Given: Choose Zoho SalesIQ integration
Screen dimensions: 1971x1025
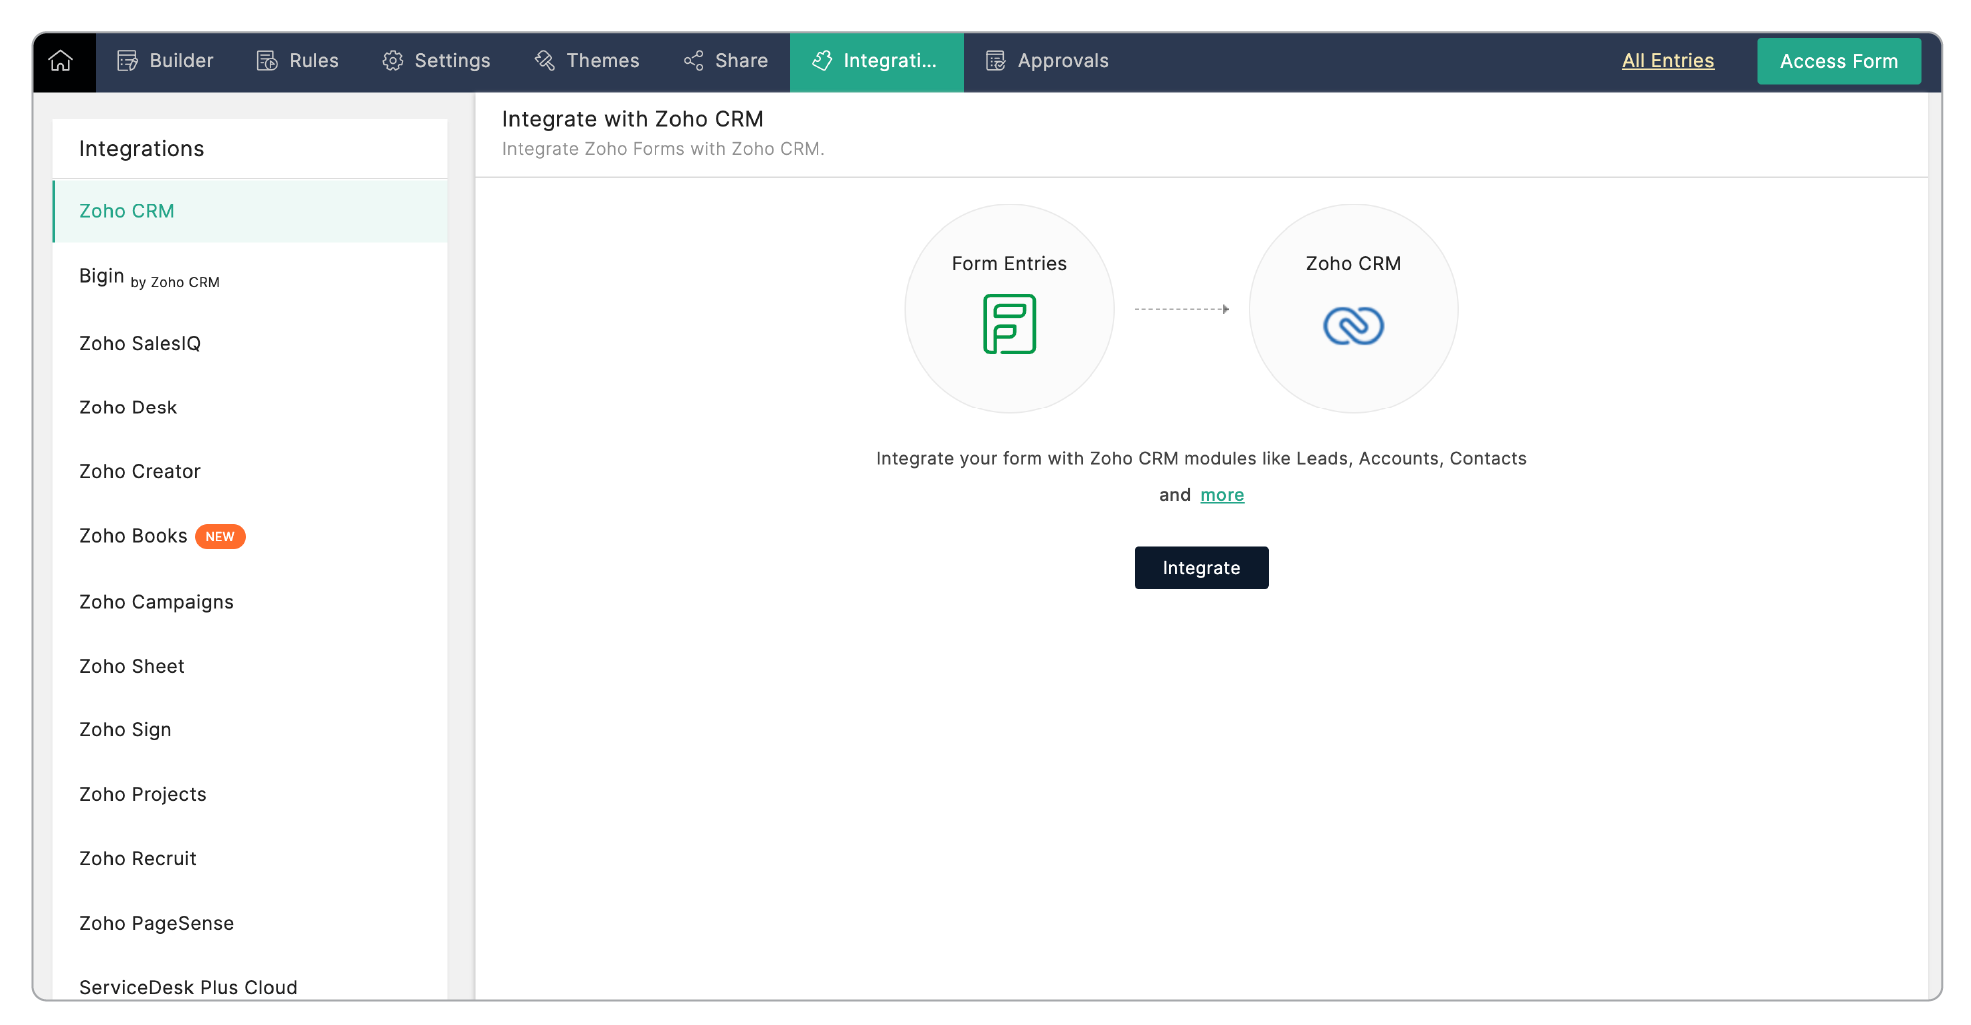Looking at the screenshot, I should tap(250, 343).
